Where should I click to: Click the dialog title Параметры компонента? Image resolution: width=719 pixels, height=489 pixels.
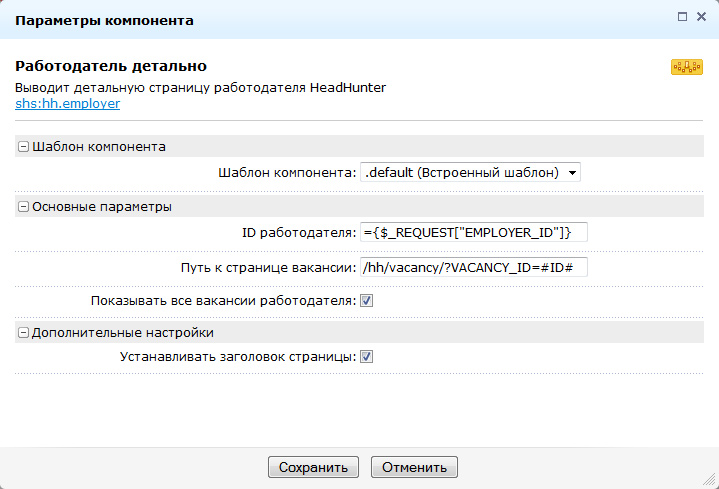(x=104, y=19)
